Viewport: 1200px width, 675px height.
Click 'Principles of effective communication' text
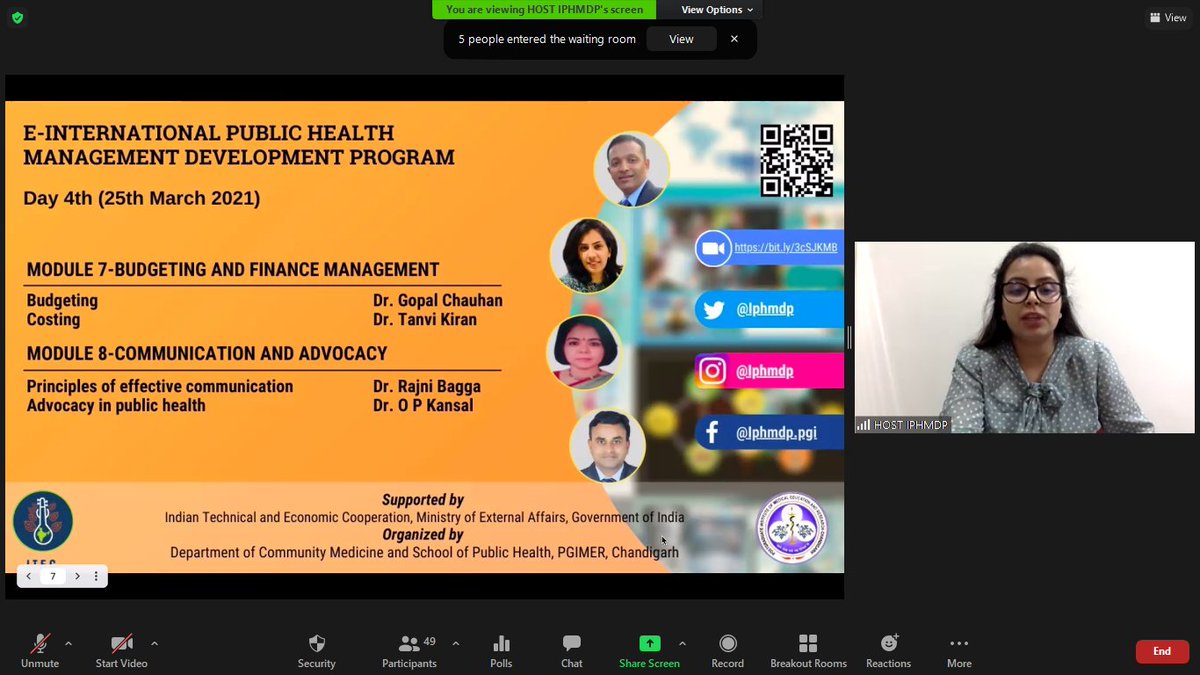[x=160, y=386]
